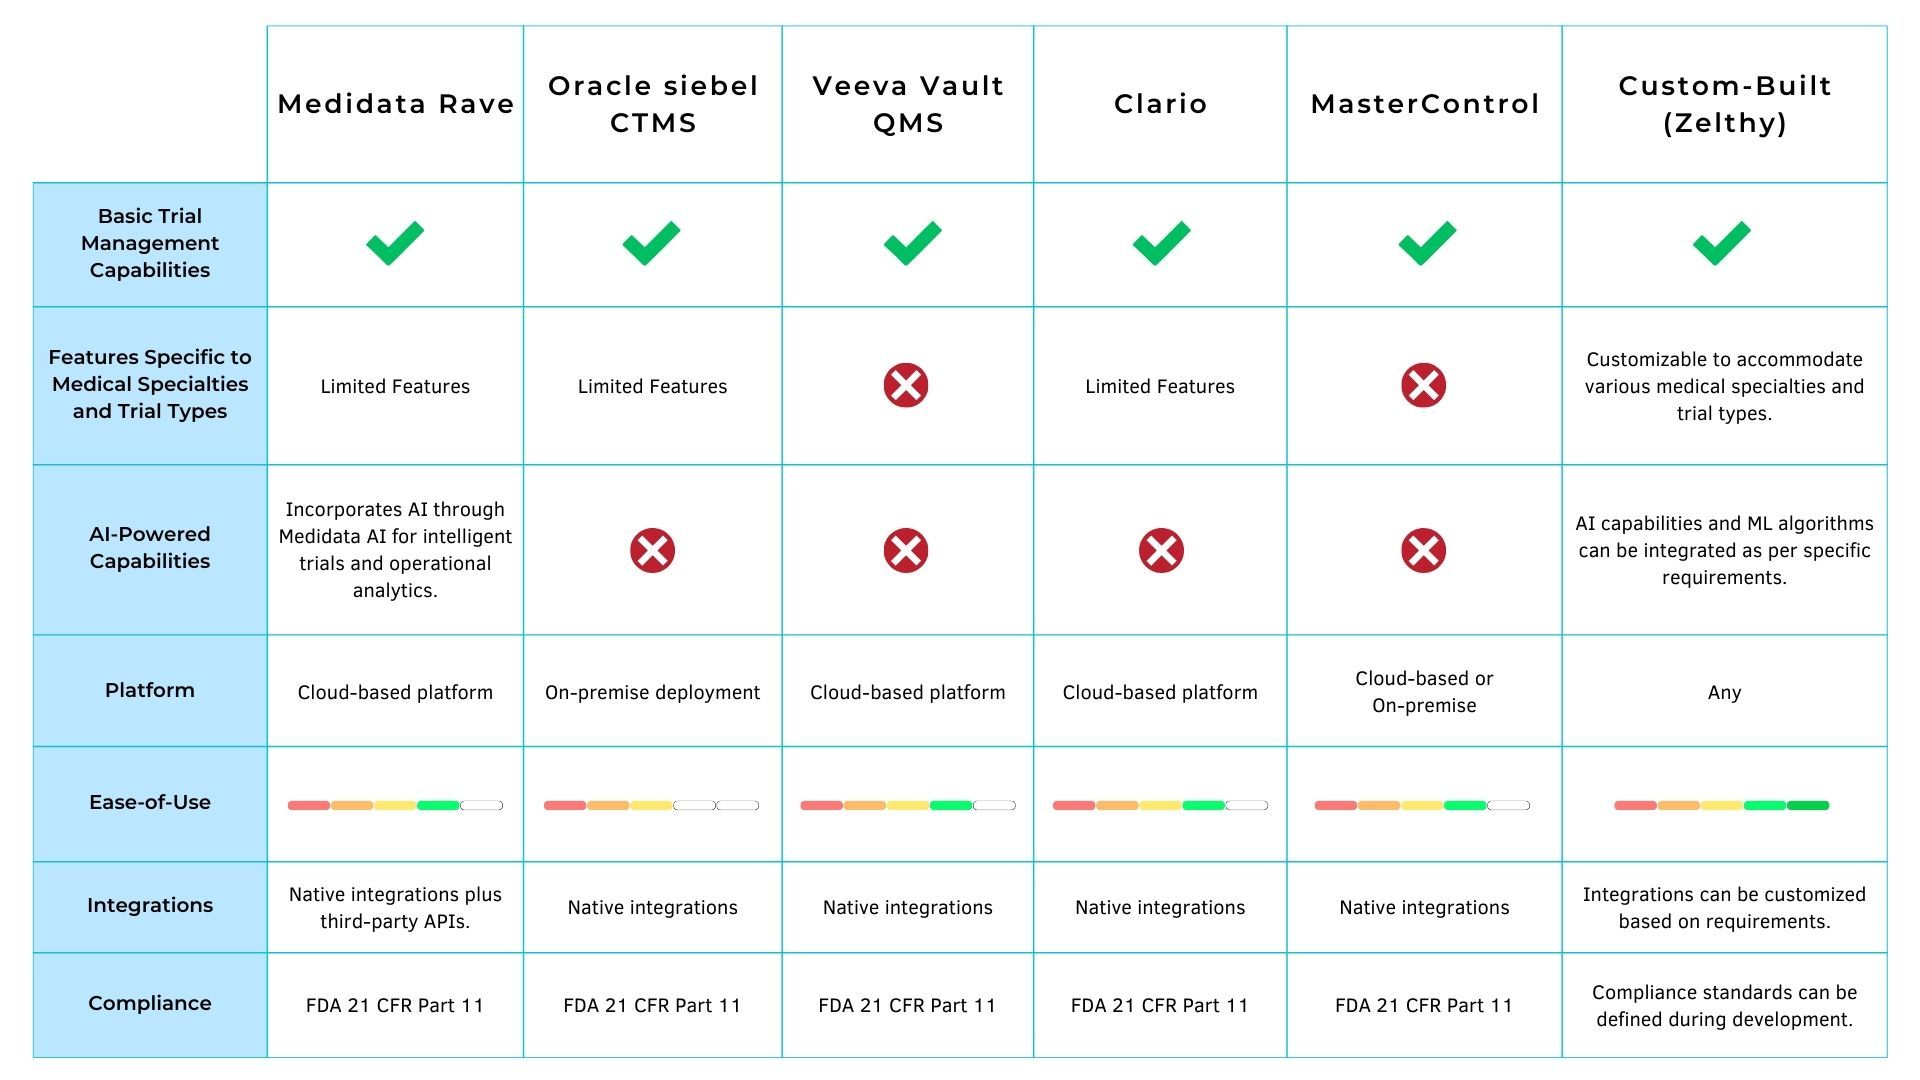Image resolution: width=1920 pixels, height=1080 pixels.
Task: Click the green checkmark under Clario
Action: tap(1161, 243)
